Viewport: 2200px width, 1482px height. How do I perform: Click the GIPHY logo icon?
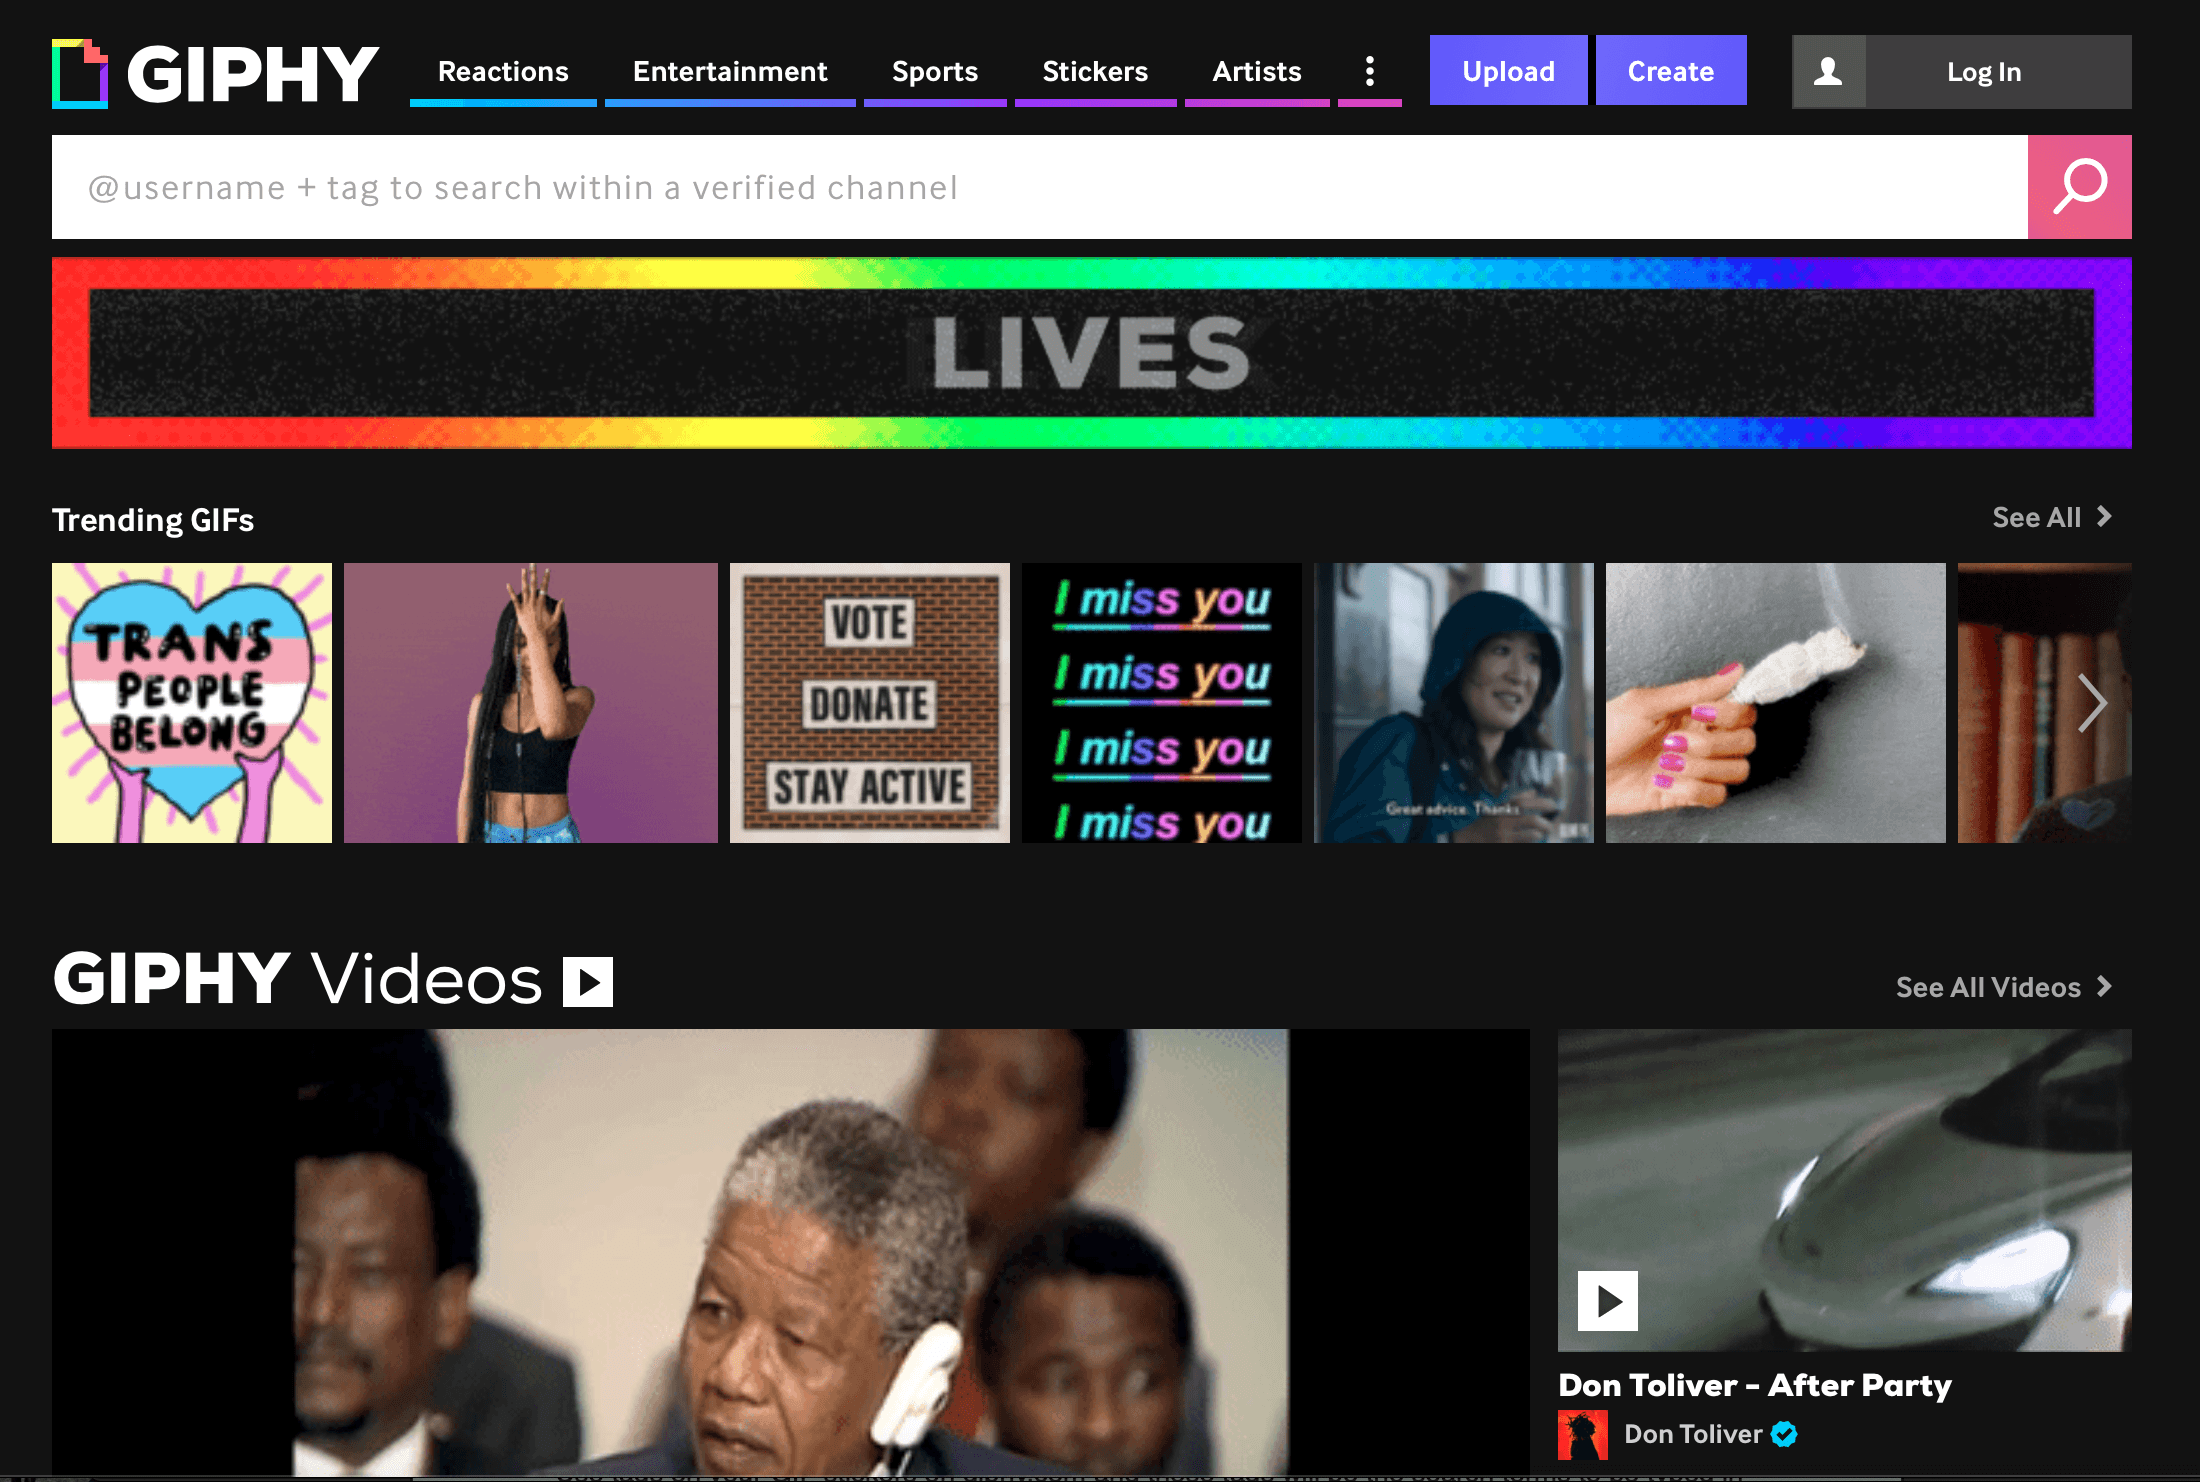point(83,69)
